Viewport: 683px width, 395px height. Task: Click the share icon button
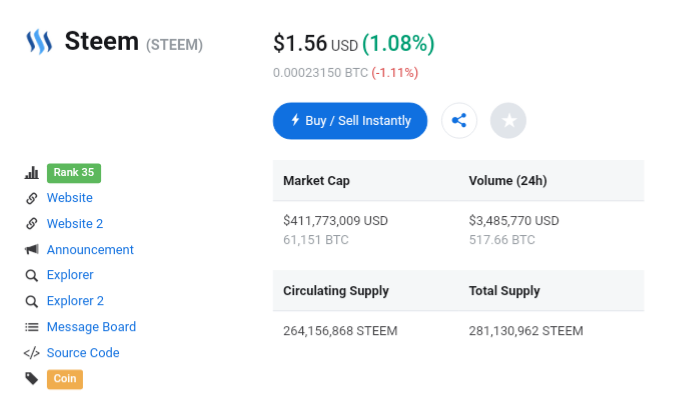click(459, 121)
